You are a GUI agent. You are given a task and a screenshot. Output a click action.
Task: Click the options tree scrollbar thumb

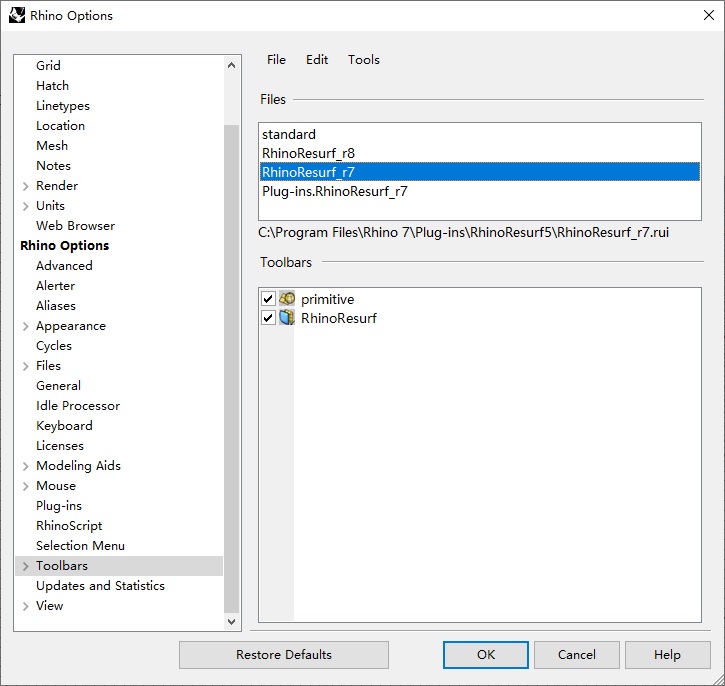pyautogui.click(x=232, y=368)
